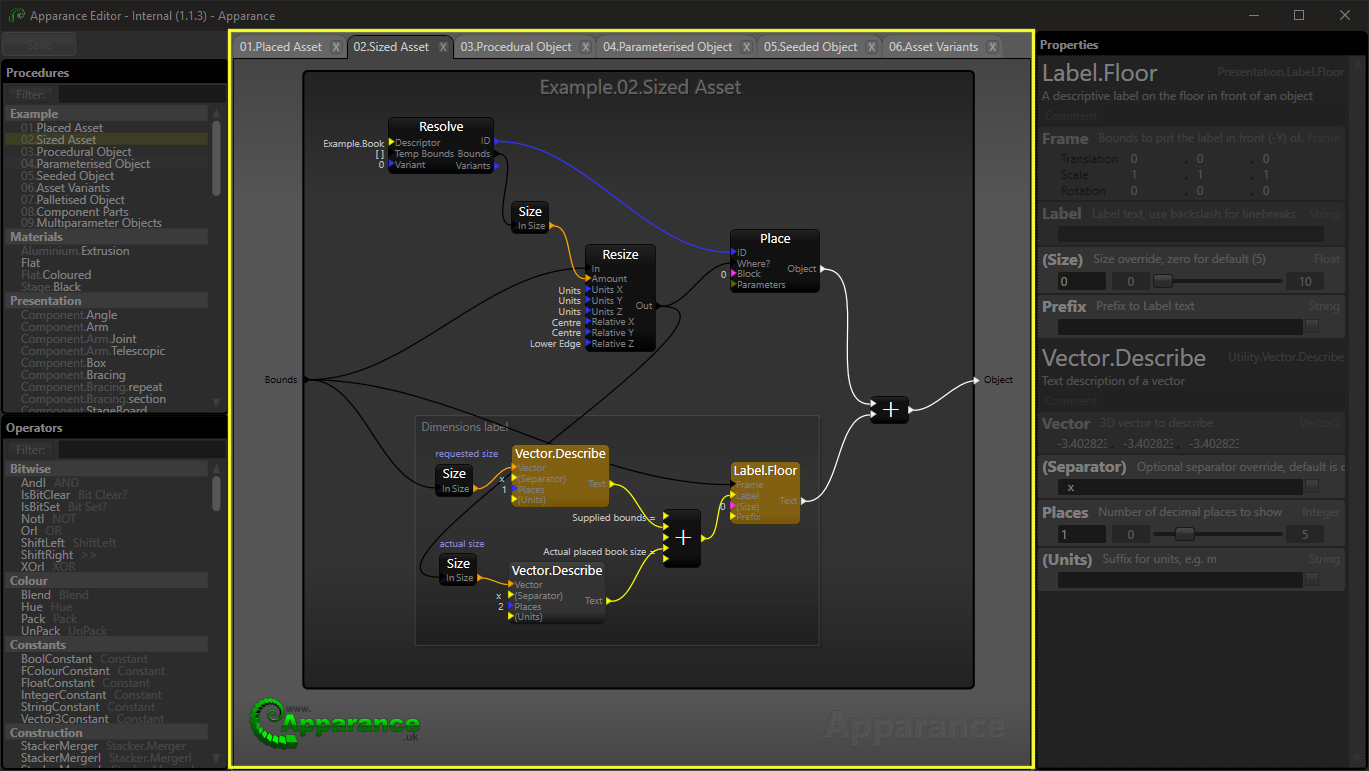This screenshot has width=1369, height=771.
Task: Collapse the Example group in Procedures
Action: [34, 114]
